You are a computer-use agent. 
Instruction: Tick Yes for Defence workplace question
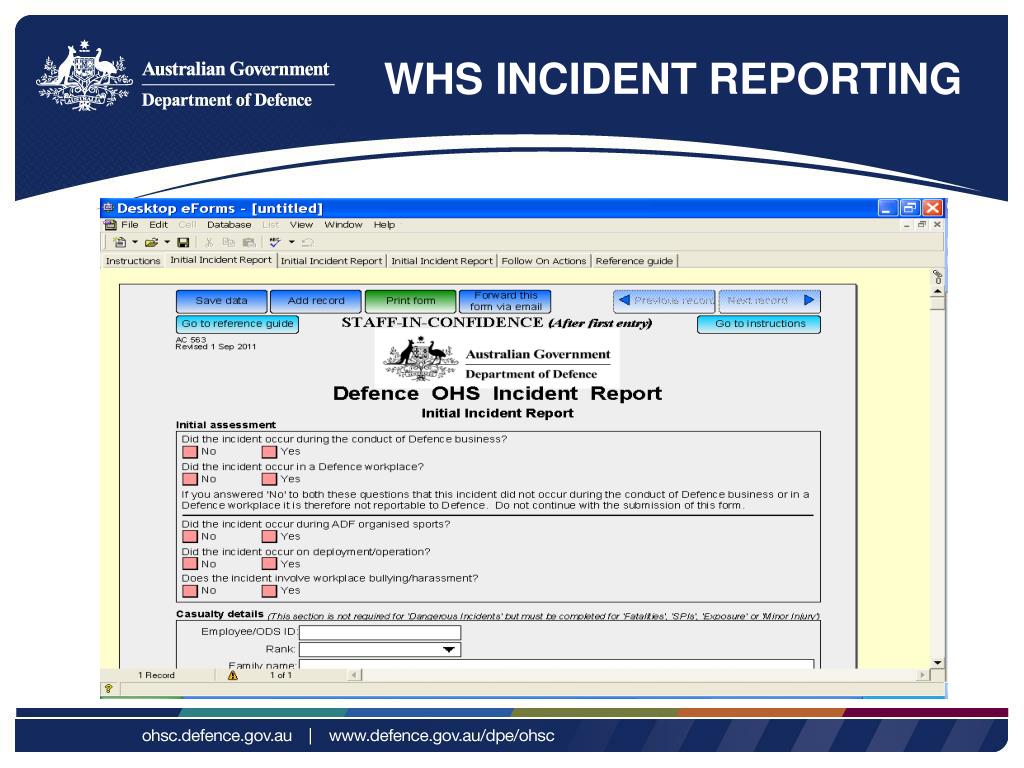click(270, 479)
